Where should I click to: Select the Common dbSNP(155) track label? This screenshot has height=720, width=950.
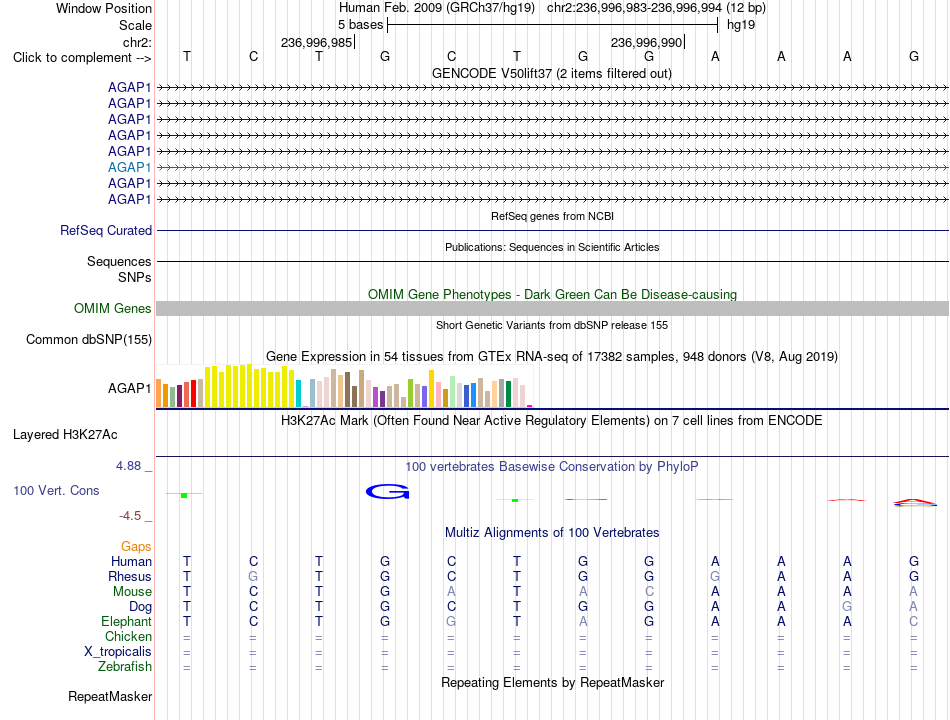(88, 339)
